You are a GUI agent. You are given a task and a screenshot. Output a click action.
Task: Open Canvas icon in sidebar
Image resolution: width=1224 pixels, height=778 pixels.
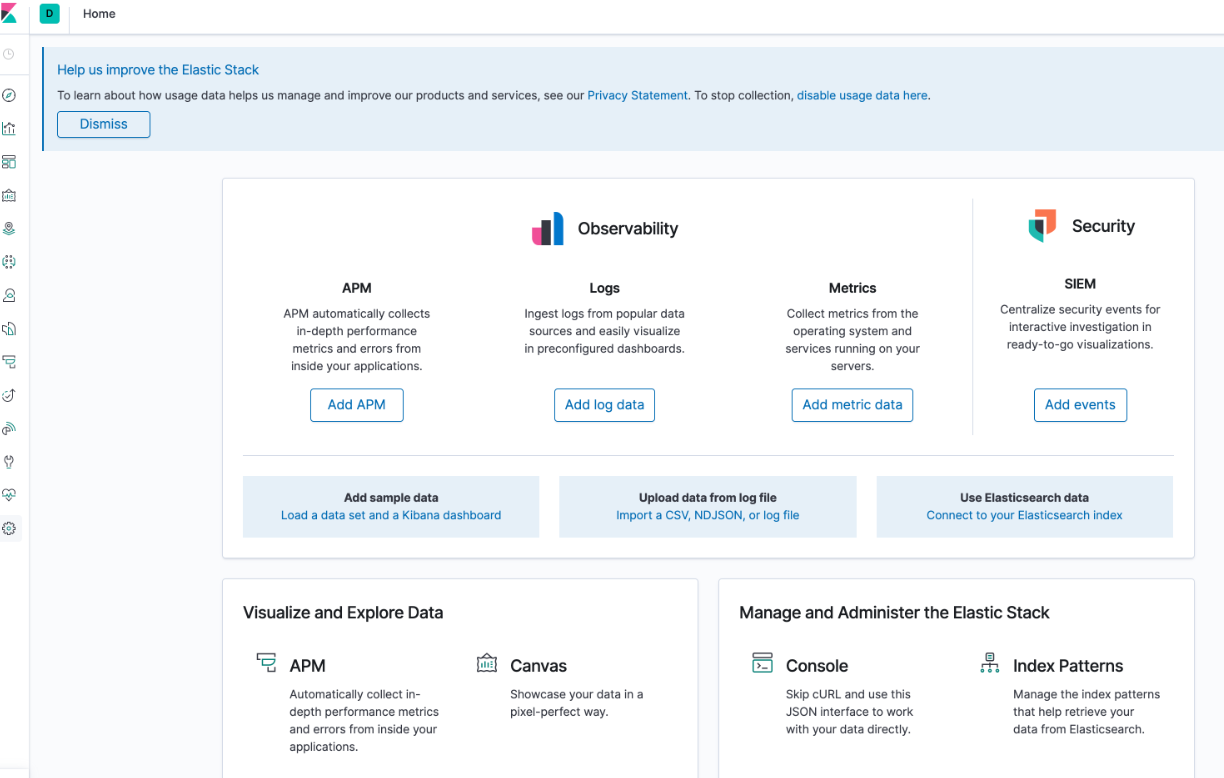point(9,195)
